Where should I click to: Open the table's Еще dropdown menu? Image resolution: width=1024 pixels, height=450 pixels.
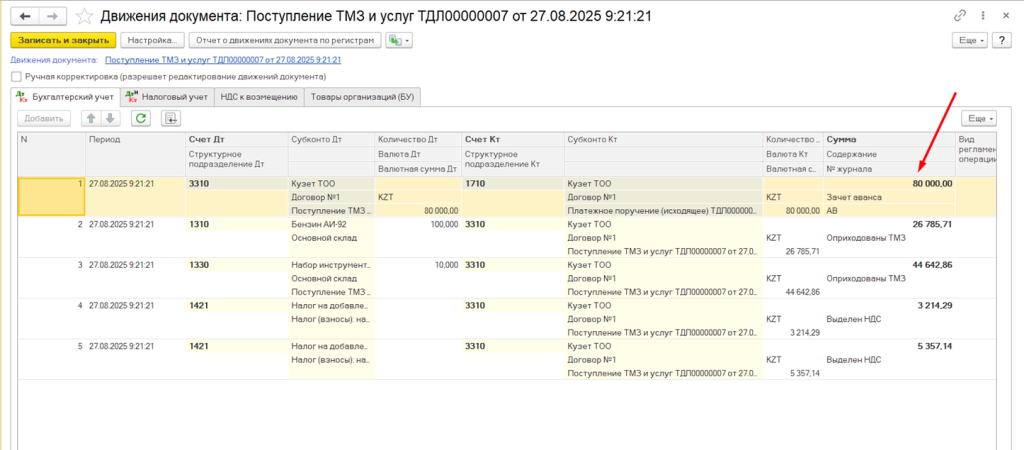[x=978, y=118]
